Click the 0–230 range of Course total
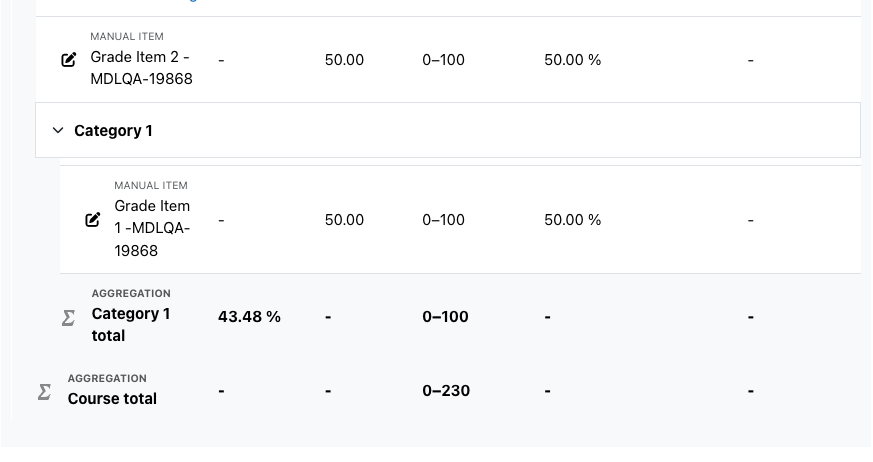This screenshot has height=462, width=873. tap(446, 391)
